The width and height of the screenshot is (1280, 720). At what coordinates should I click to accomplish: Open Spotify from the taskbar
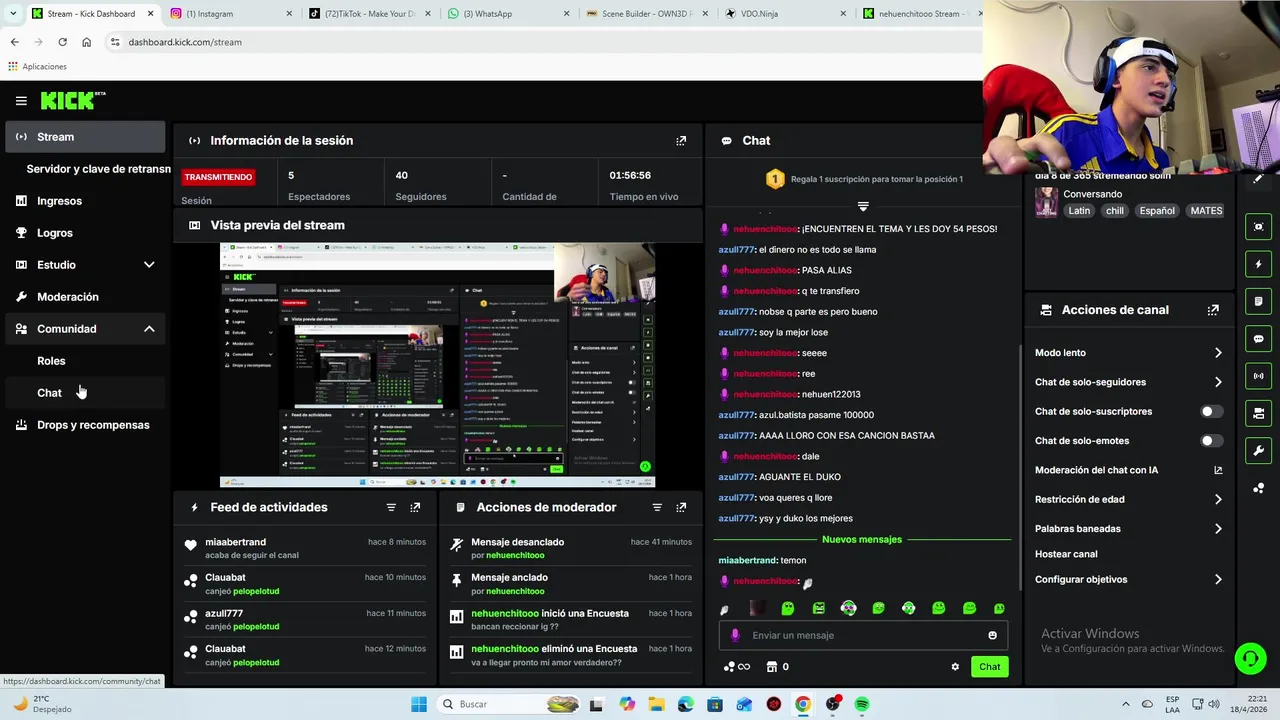click(x=861, y=704)
